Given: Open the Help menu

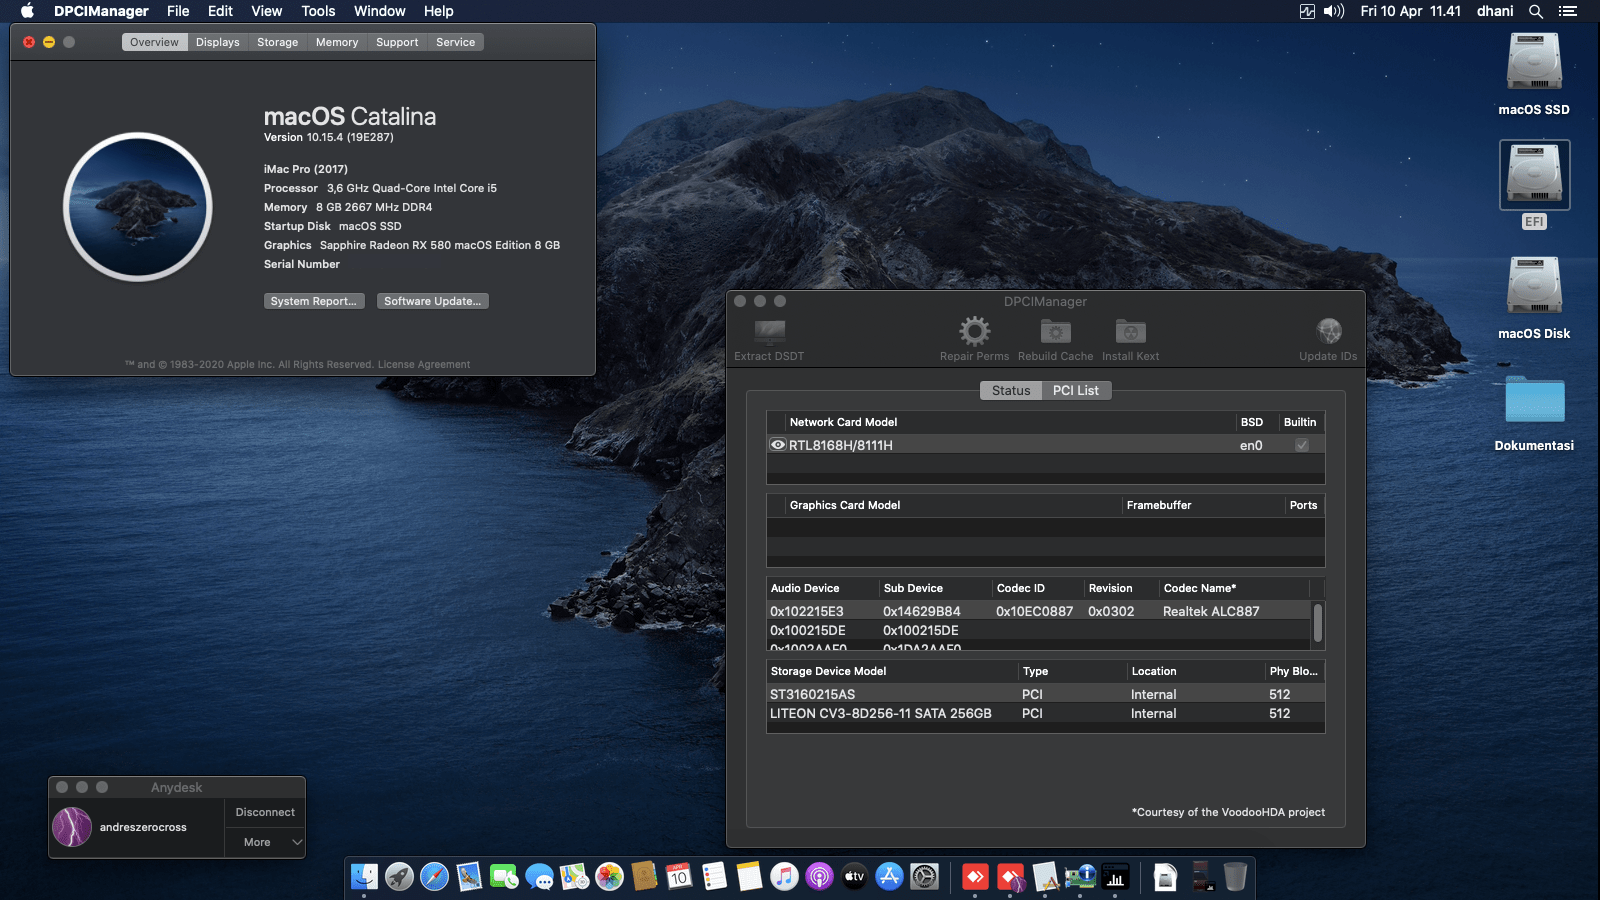Looking at the screenshot, I should click(438, 11).
